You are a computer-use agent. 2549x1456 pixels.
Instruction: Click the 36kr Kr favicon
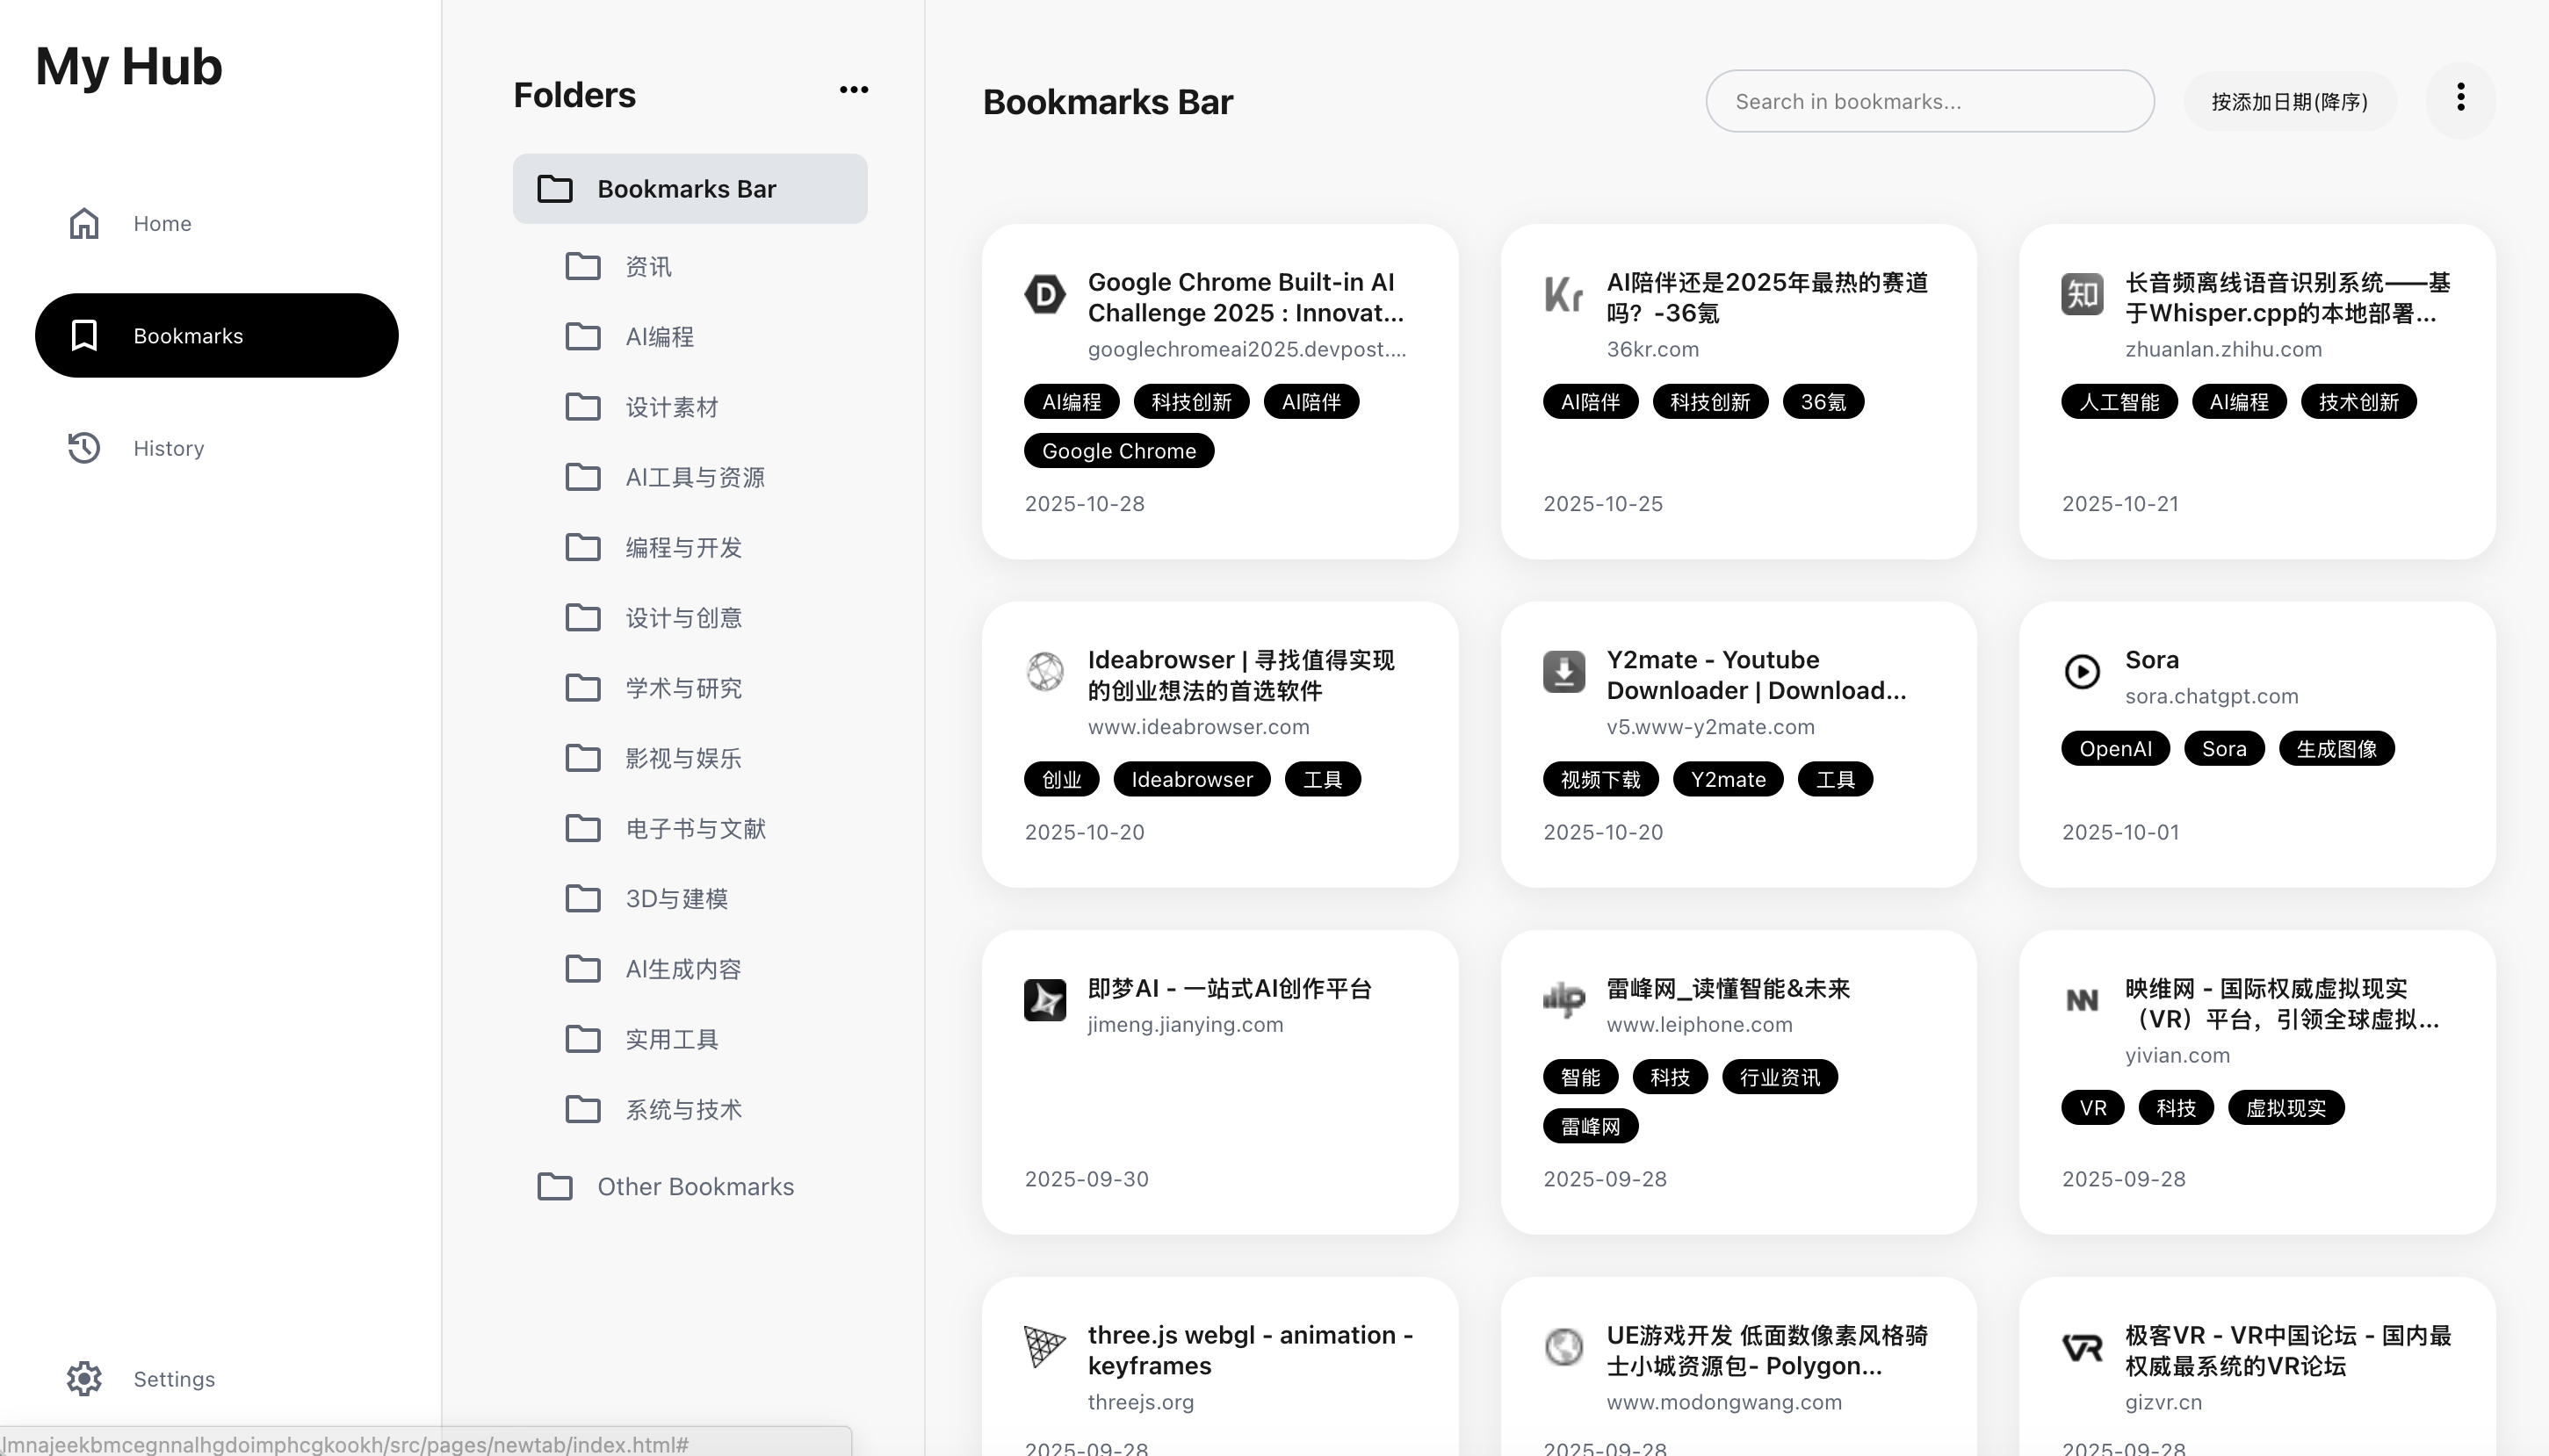click(1563, 294)
